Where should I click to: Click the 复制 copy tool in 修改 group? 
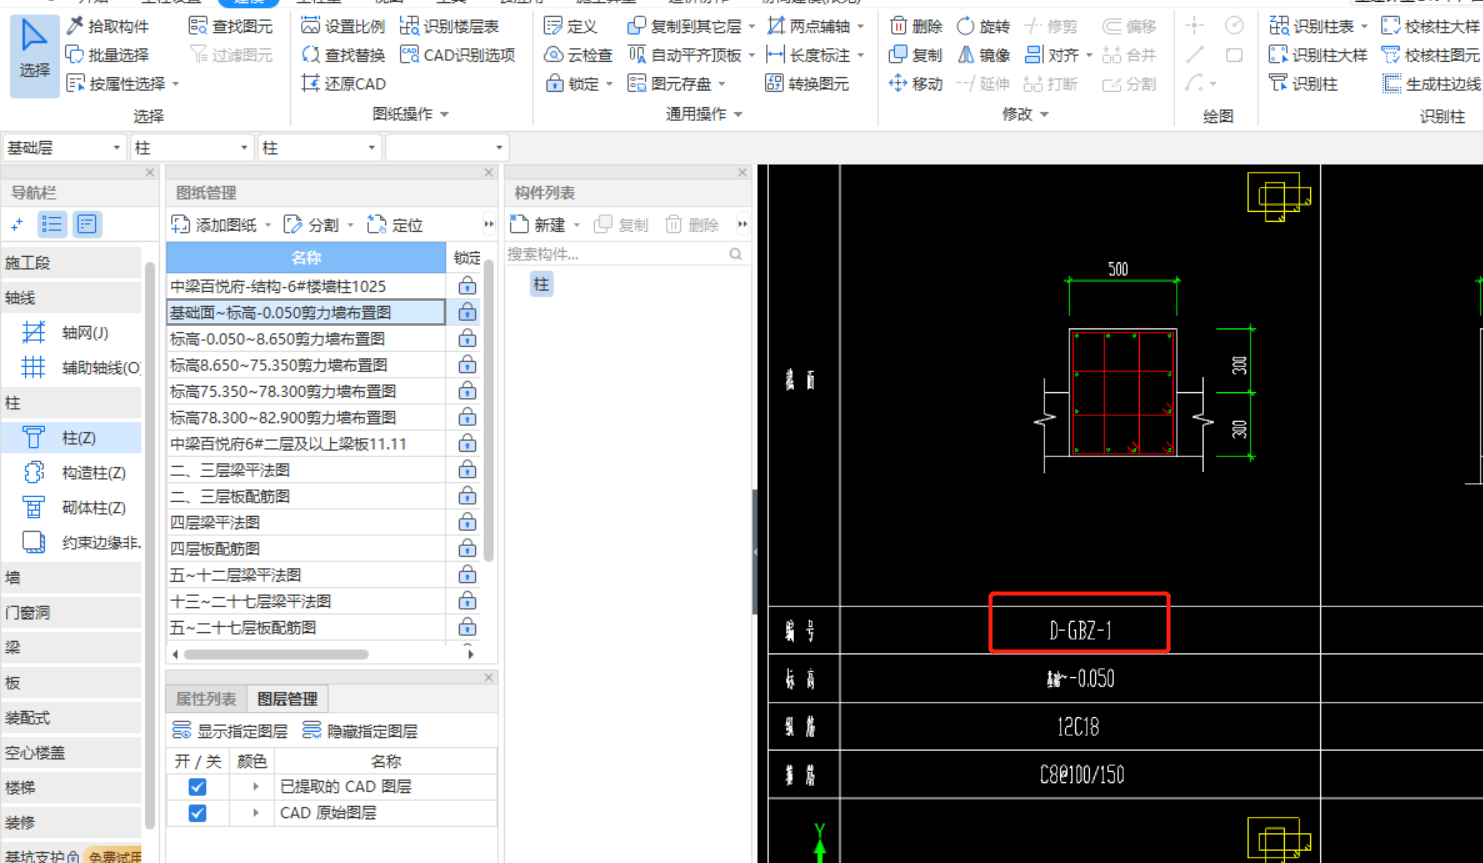point(916,55)
